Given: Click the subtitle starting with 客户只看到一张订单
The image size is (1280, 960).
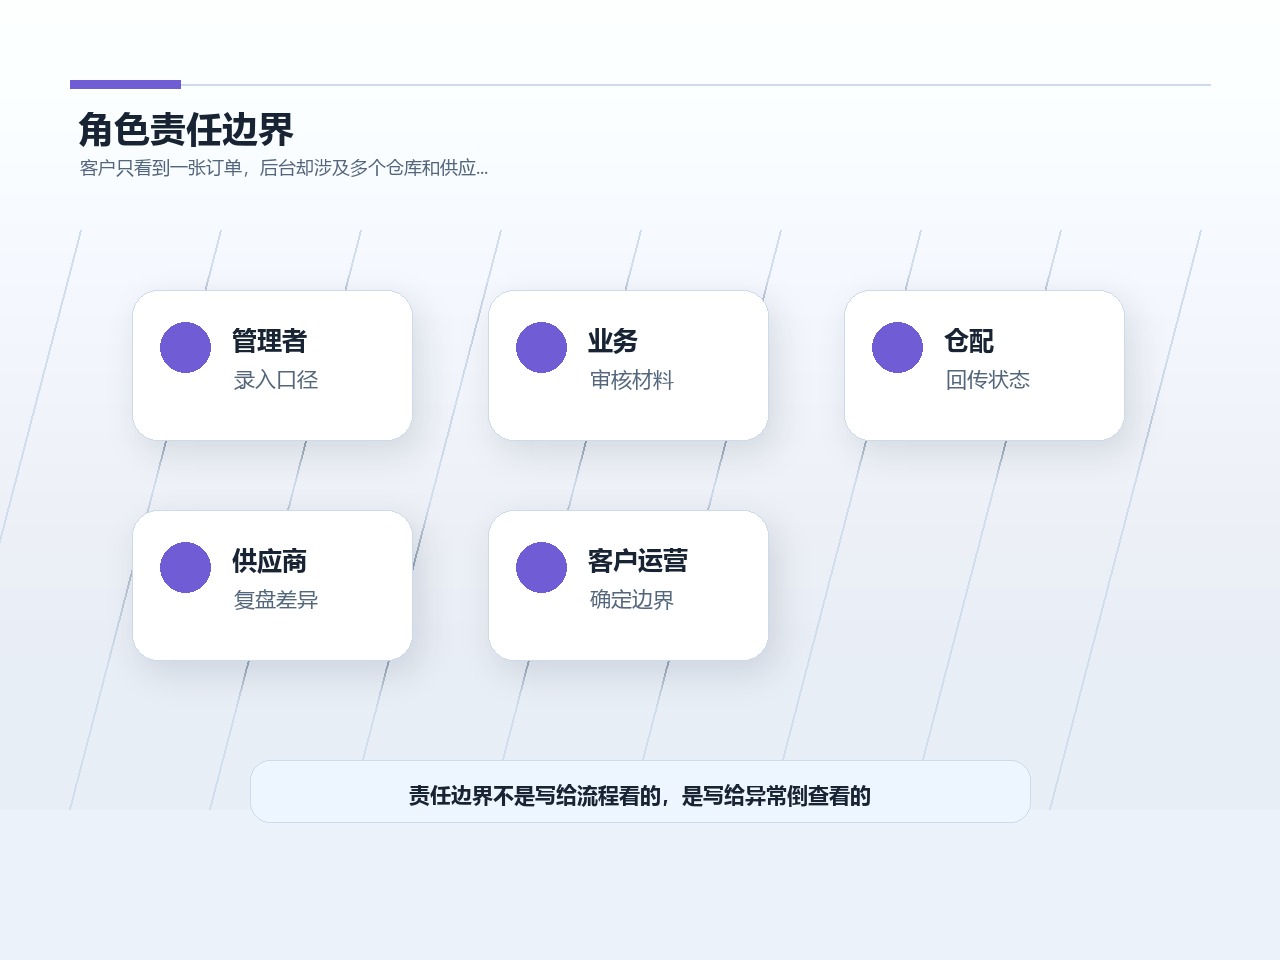Looking at the screenshot, I should pyautogui.click(x=284, y=168).
